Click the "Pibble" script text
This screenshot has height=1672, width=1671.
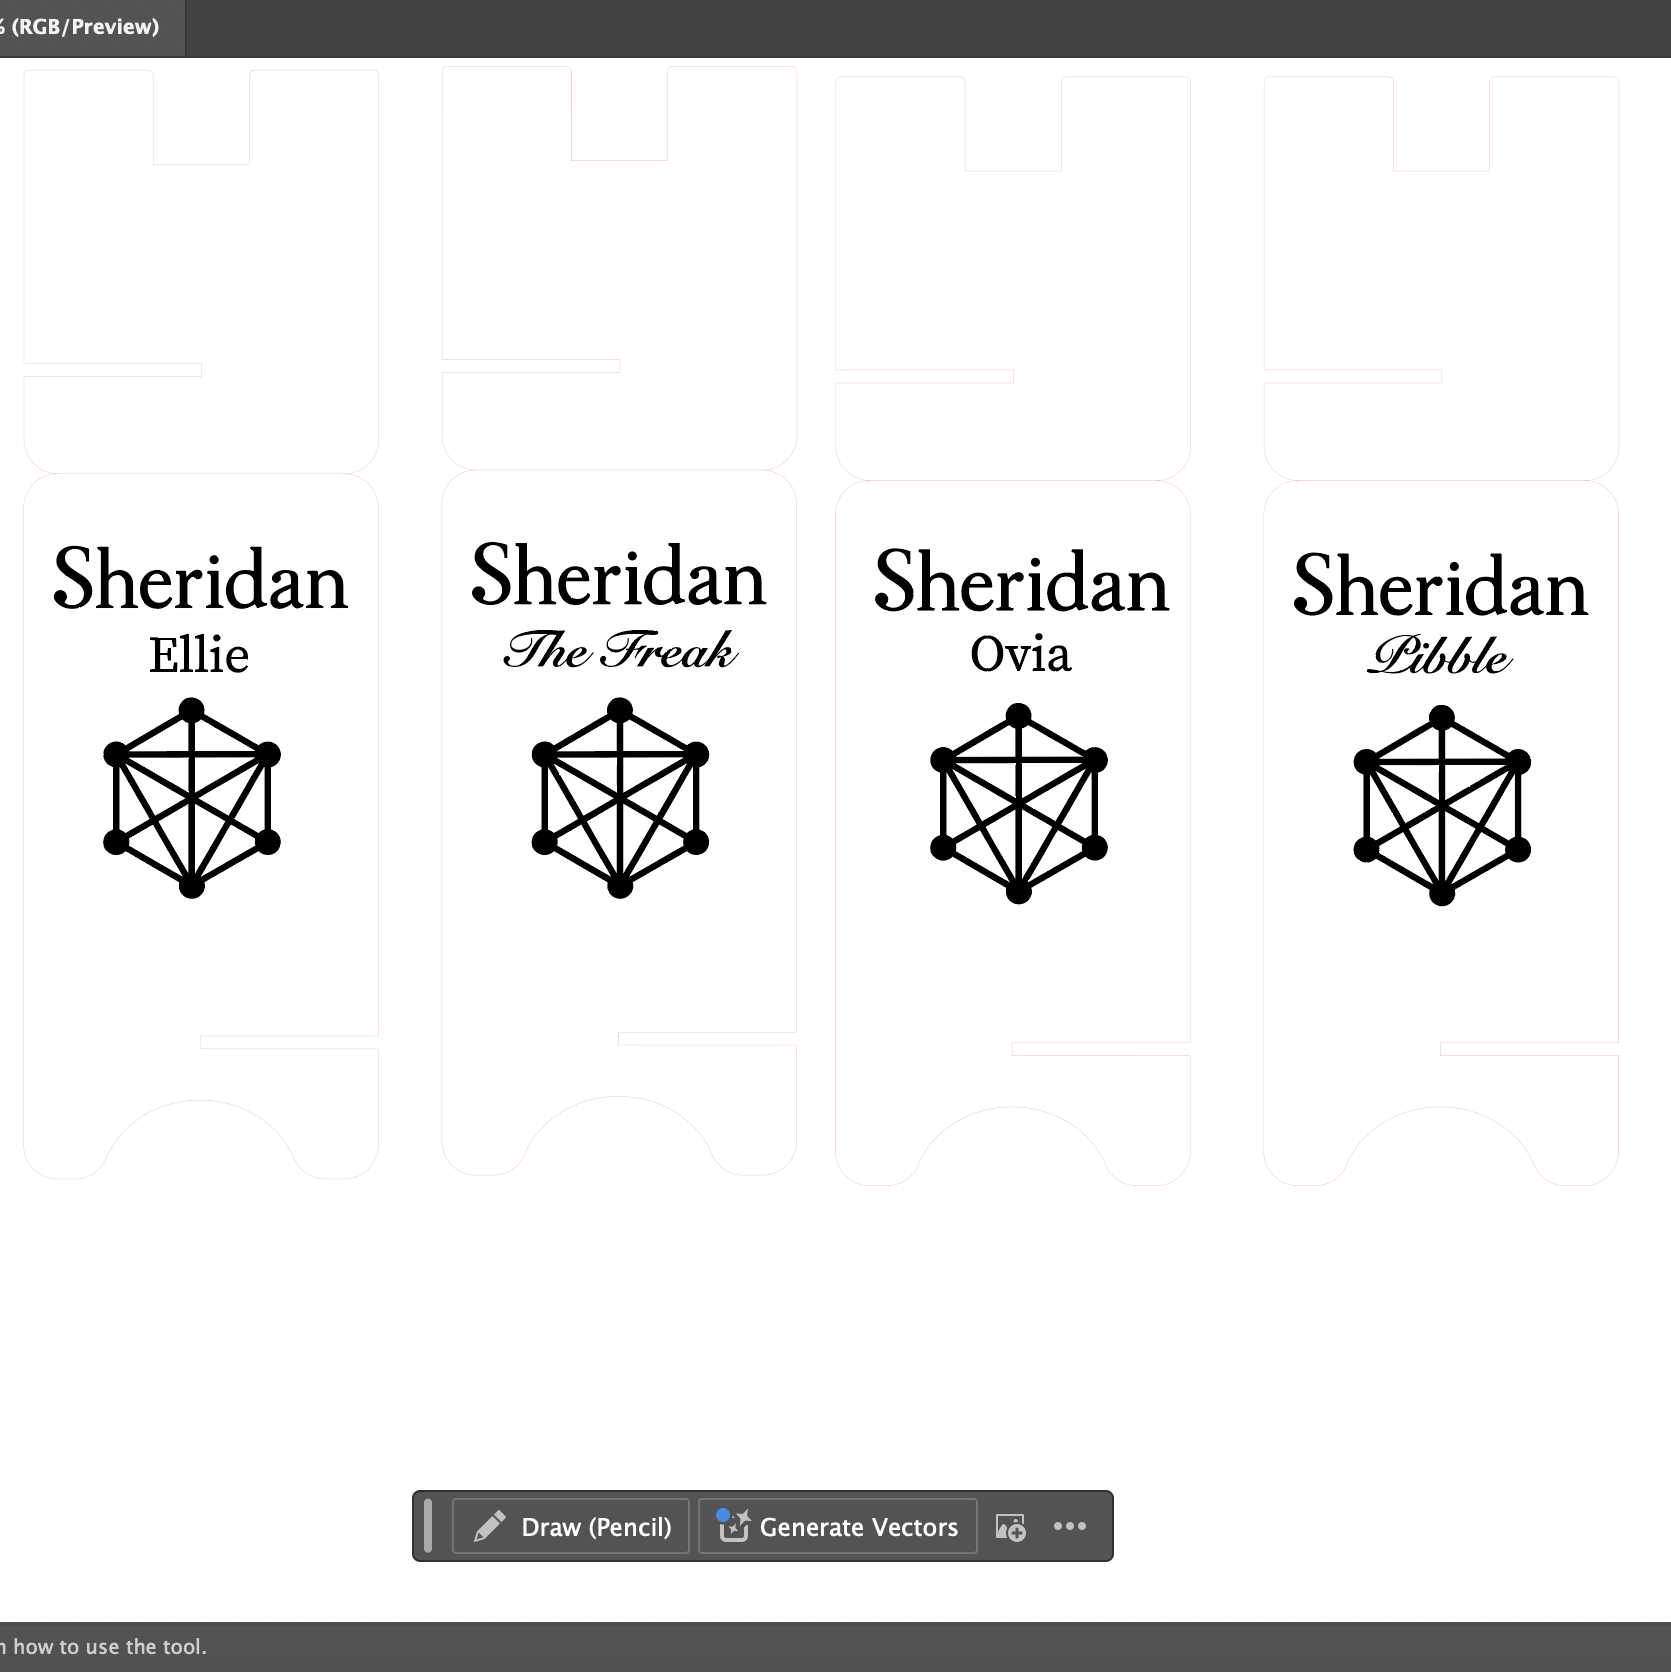[1439, 656]
